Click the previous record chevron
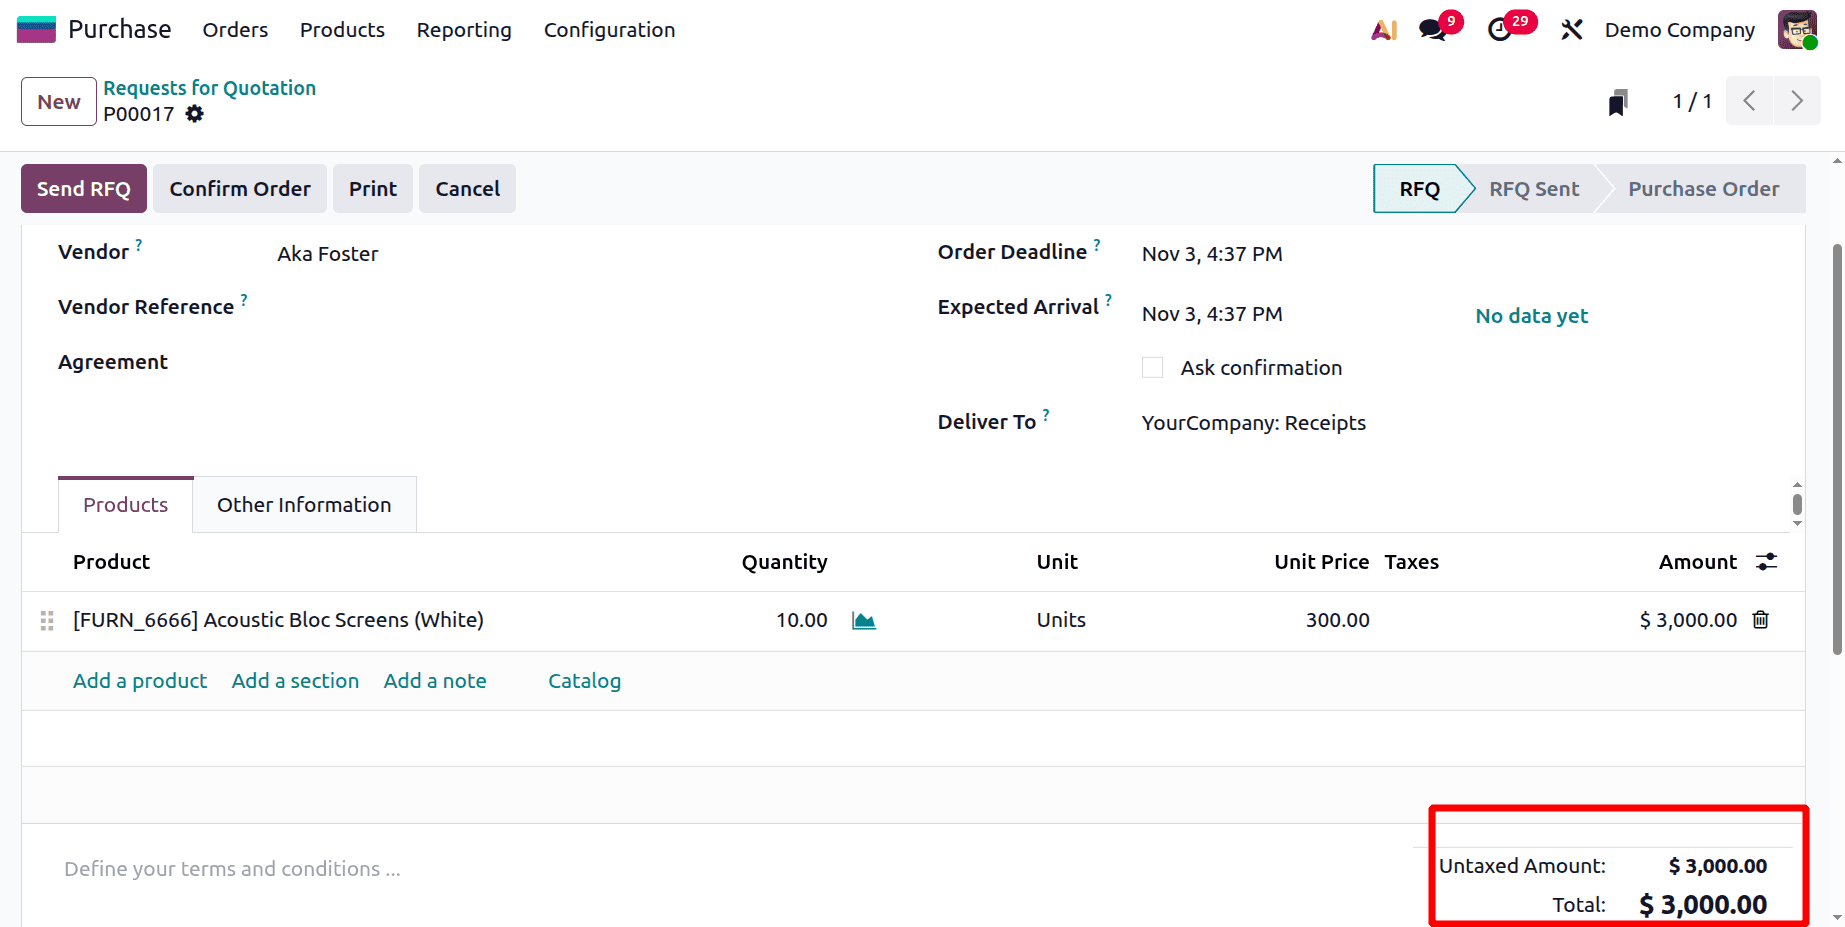The width and height of the screenshot is (1845, 927). (1749, 101)
